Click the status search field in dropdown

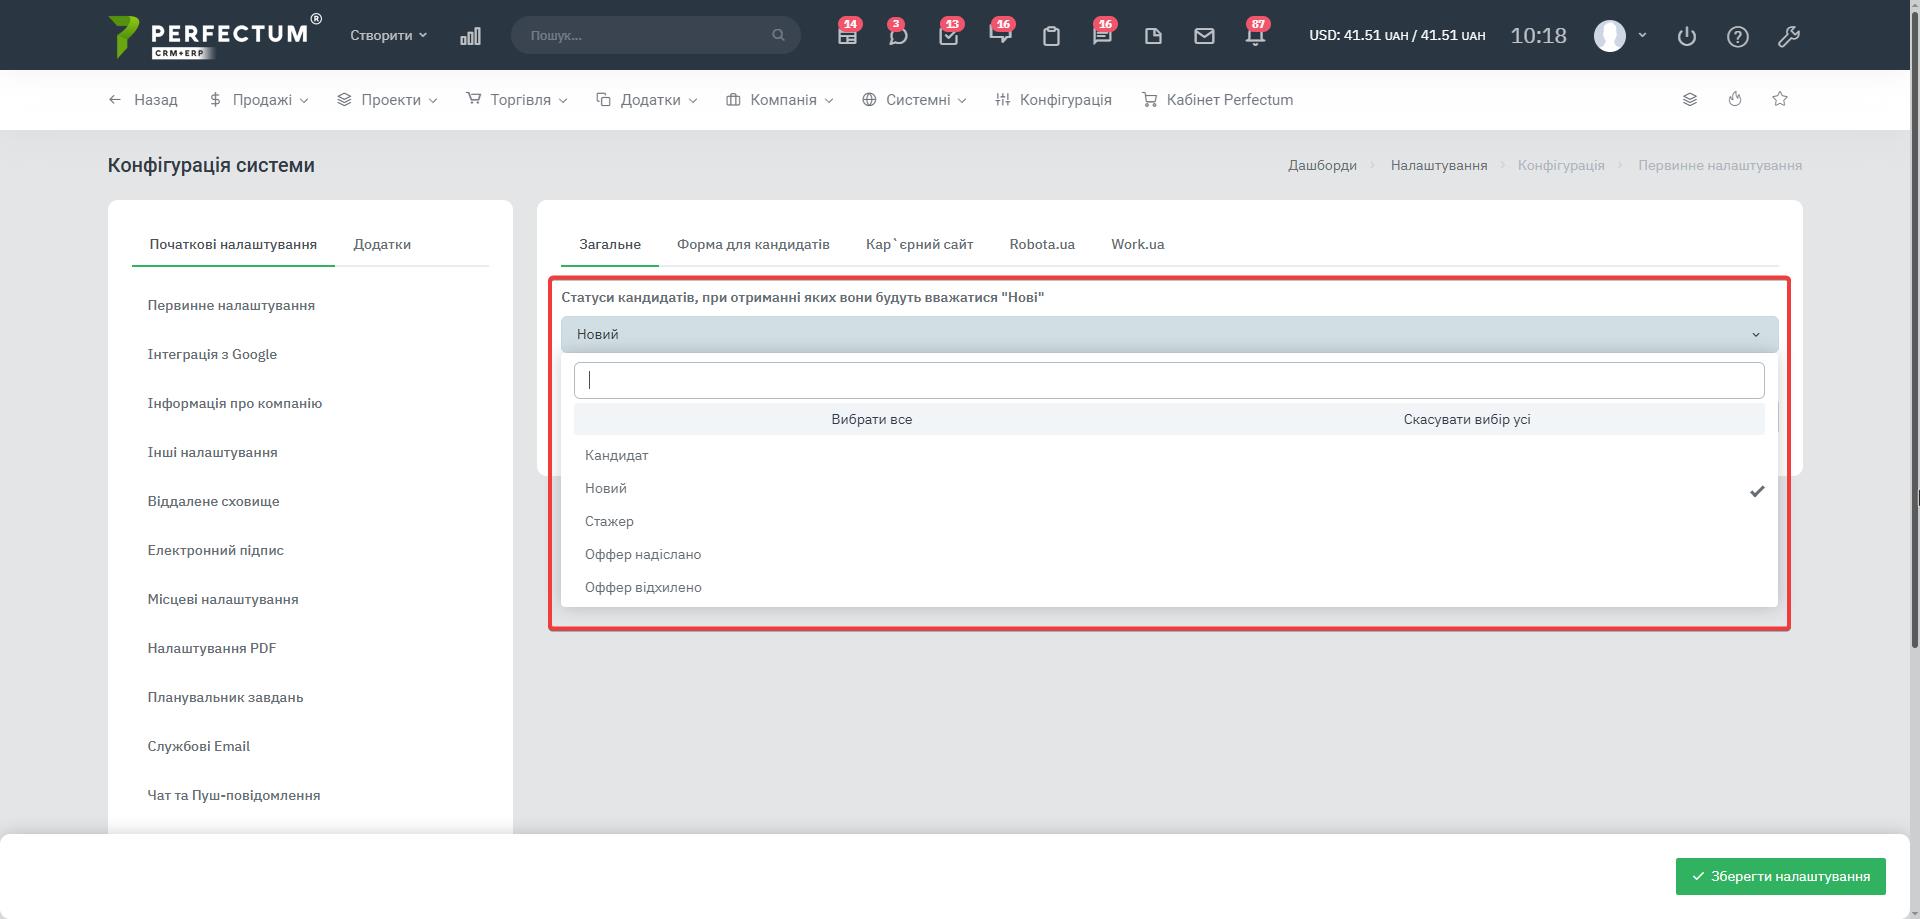(1168, 380)
